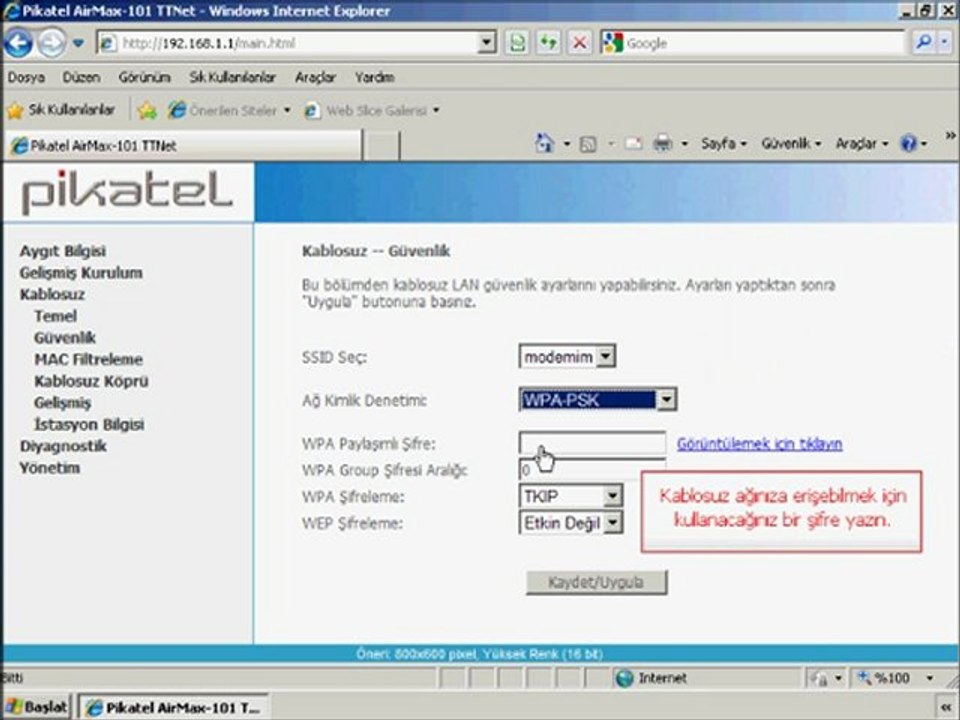Open Gelişmiş Kurulum in sidebar
The width and height of the screenshot is (960, 720).
tap(81, 273)
